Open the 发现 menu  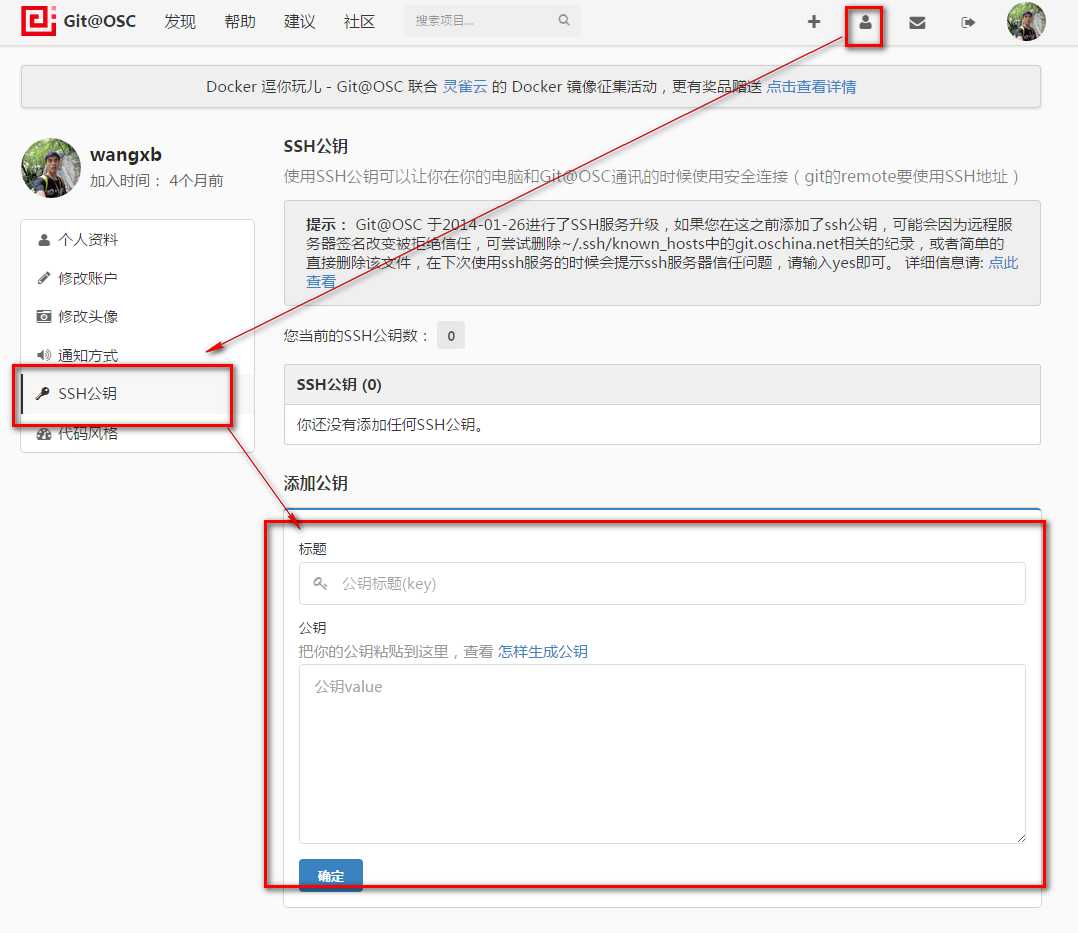click(x=180, y=21)
